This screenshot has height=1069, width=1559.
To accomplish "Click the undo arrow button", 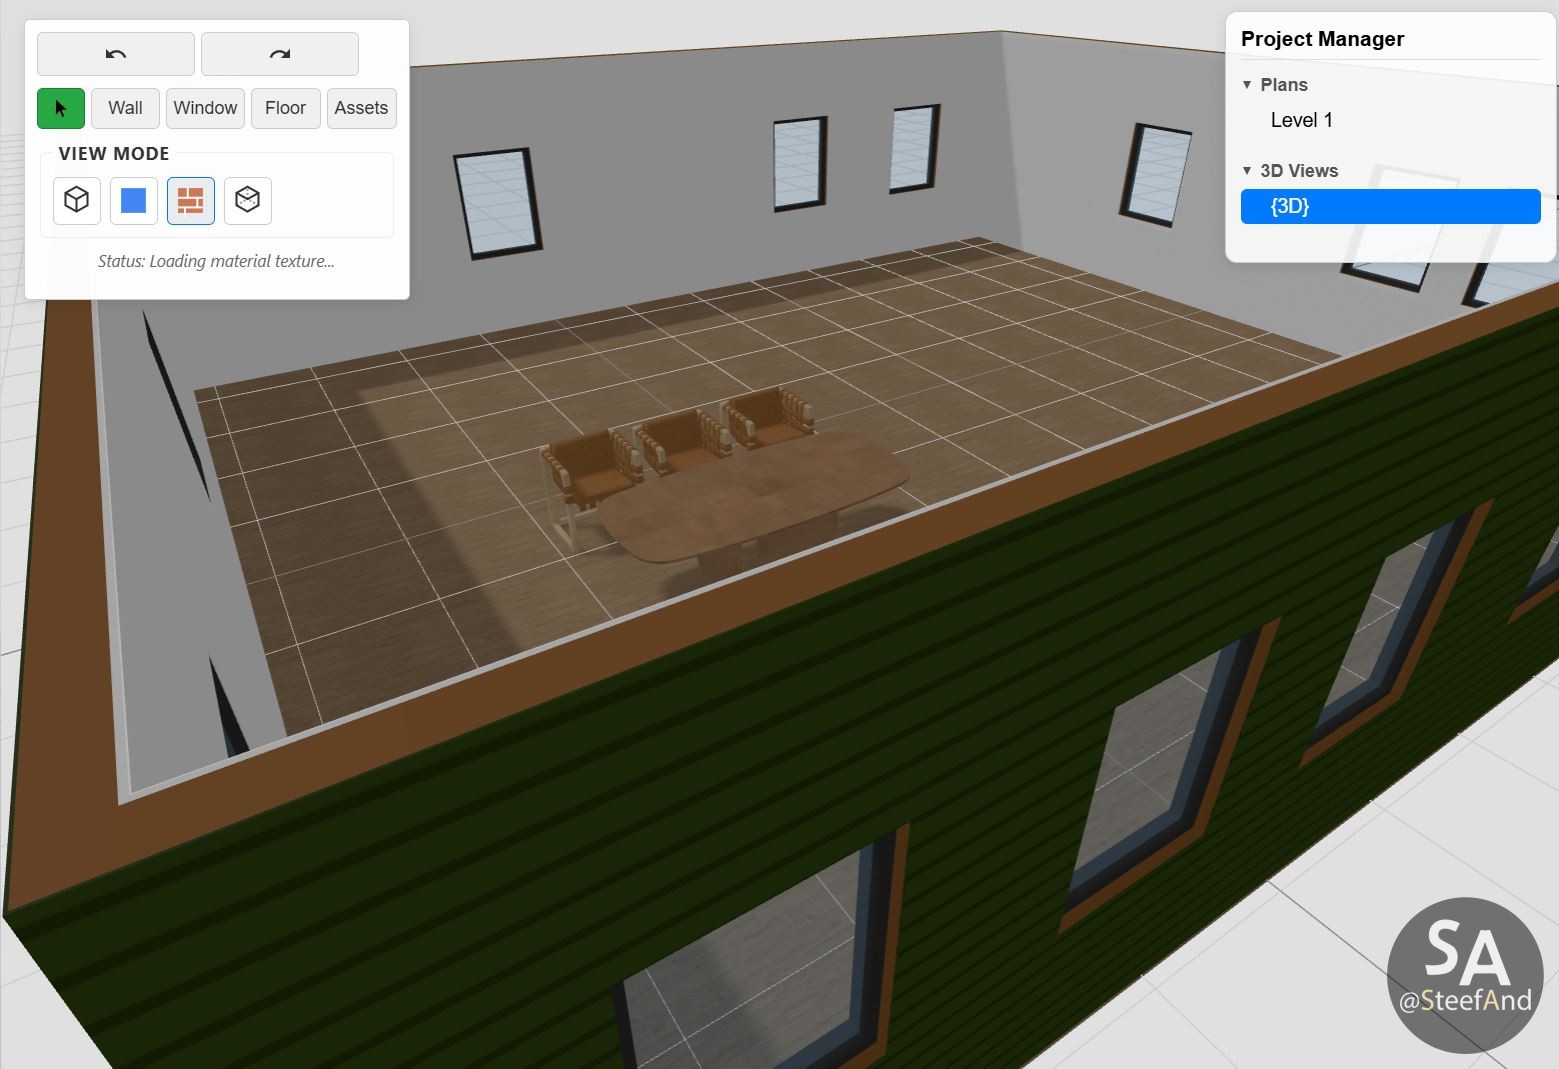I will [116, 54].
